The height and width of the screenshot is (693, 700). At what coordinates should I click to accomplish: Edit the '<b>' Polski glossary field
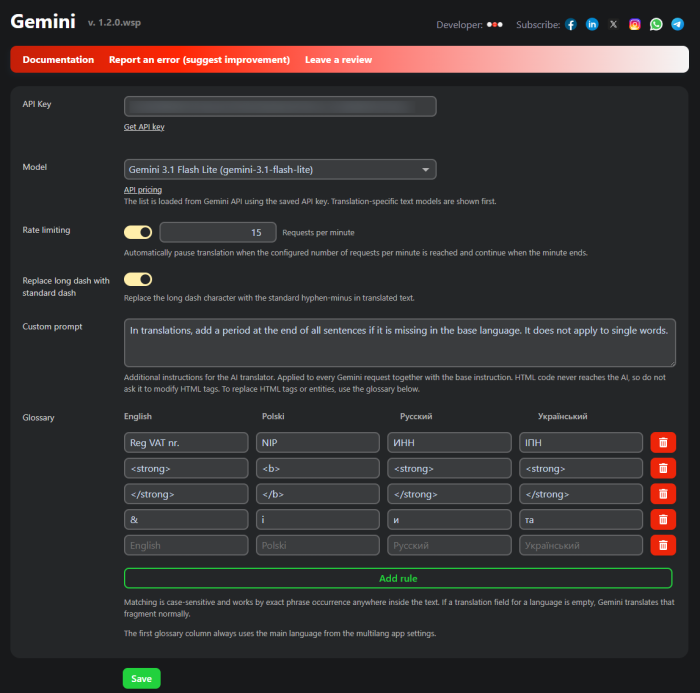[x=318, y=468]
